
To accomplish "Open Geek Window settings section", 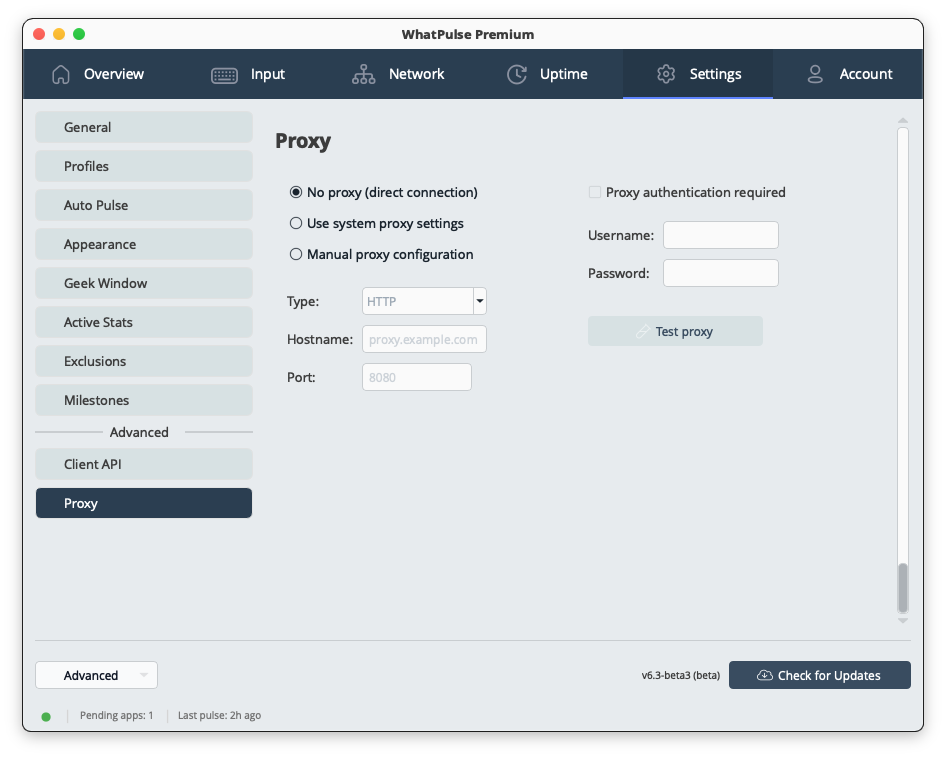I will click(144, 283).
